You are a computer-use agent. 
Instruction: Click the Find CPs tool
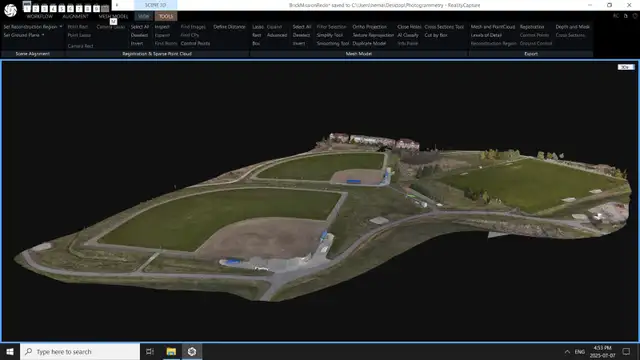pos(190,35)
